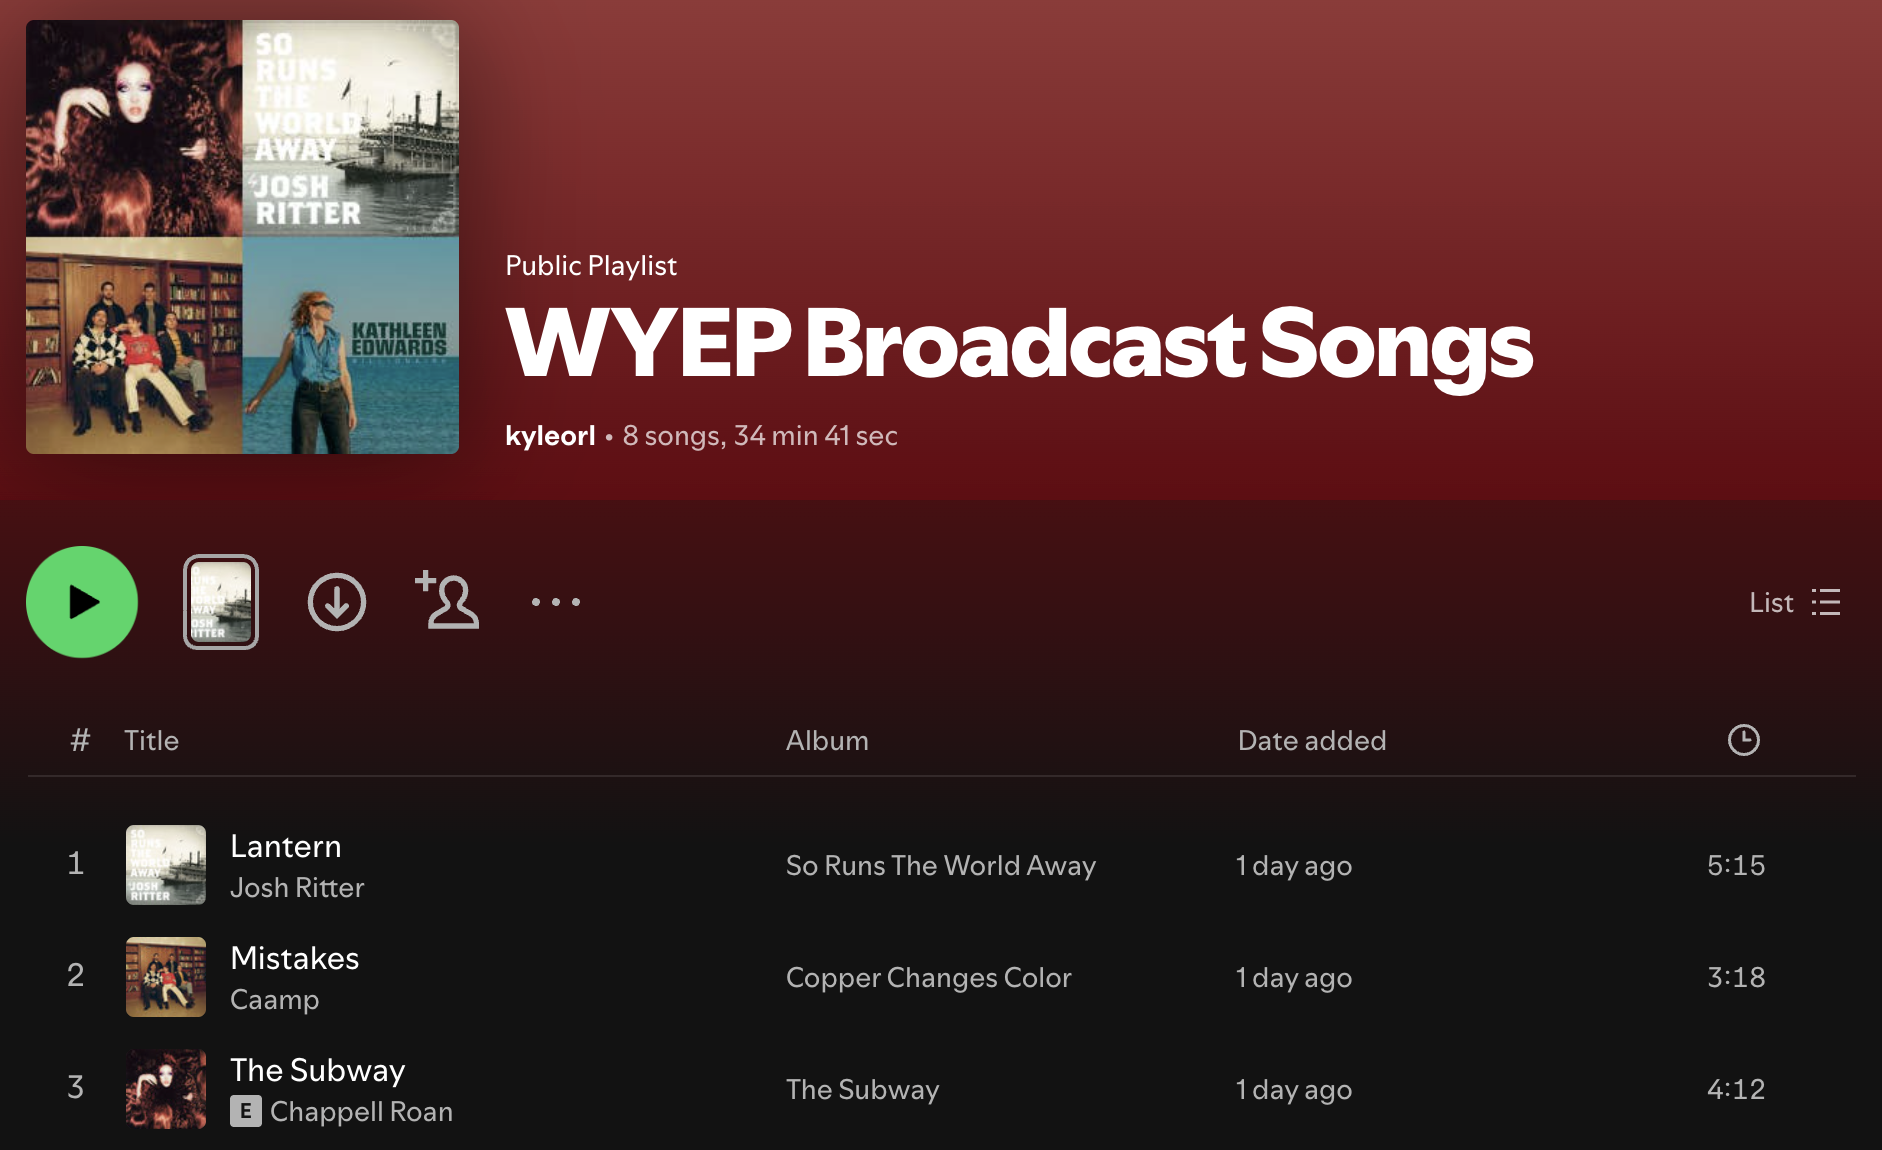Play the WYEP Broadcast Songs playlist
Image resolution: width=1882 pixels, height=1150 pixels.
pos(82,602)
